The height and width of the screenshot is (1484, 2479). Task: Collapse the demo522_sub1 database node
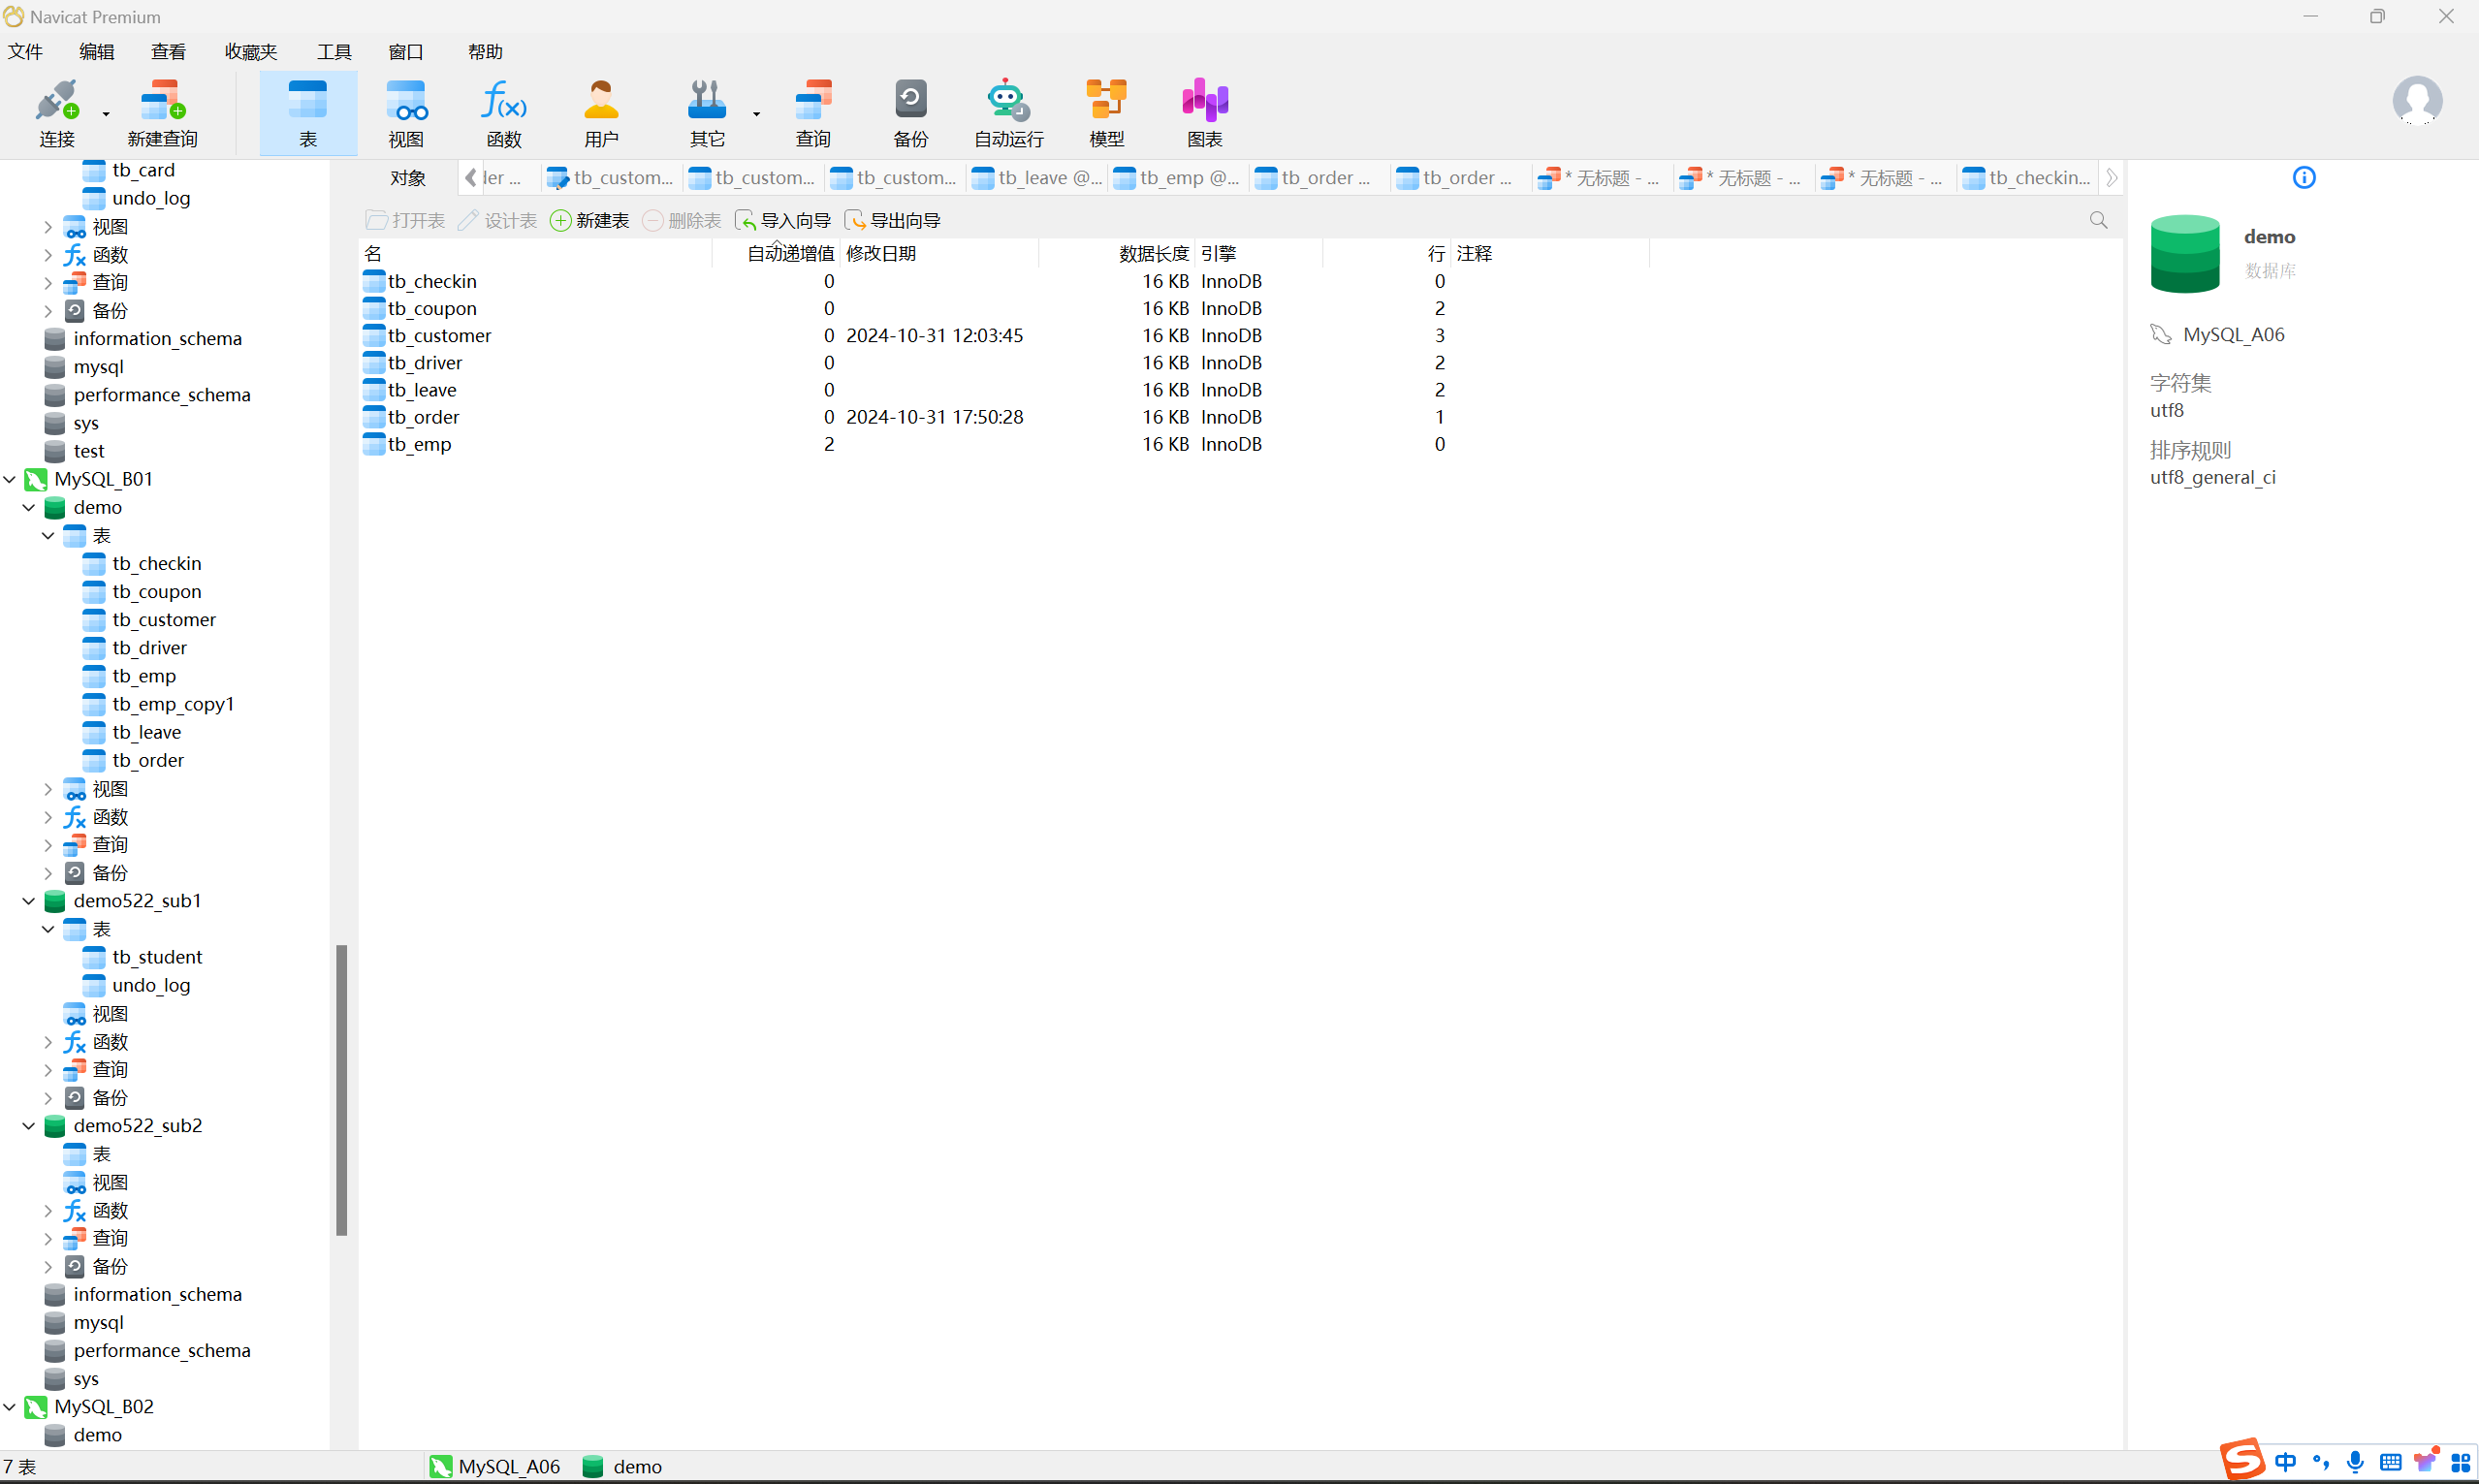[29, 901]
